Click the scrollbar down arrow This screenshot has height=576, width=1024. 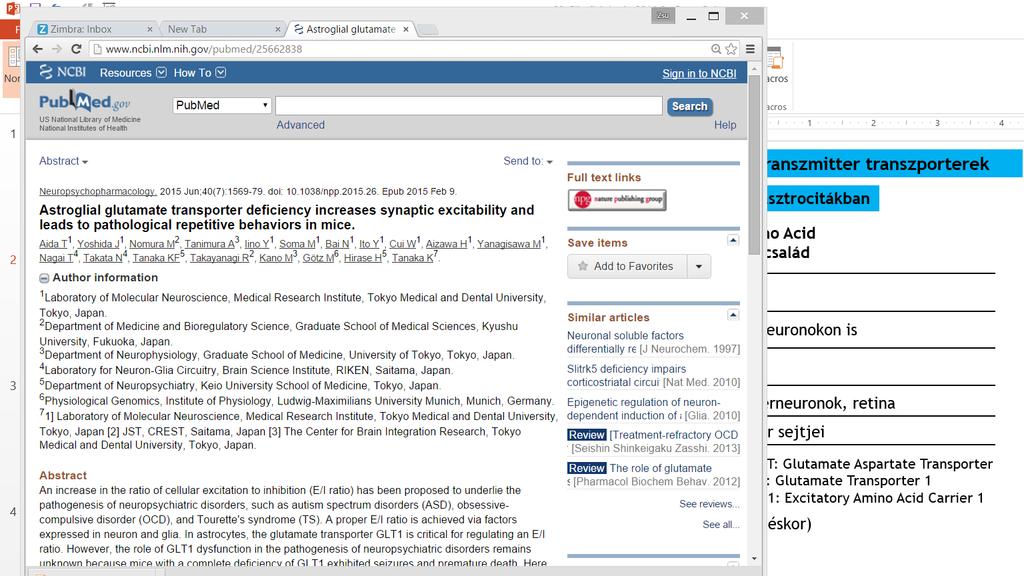tap(754, 558)
